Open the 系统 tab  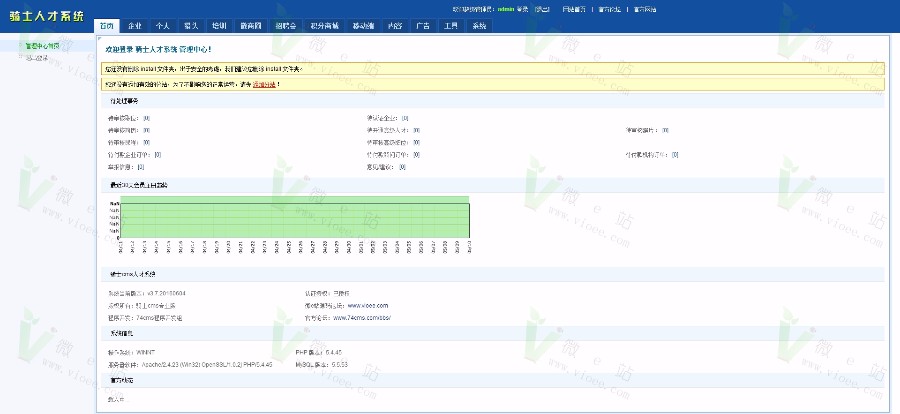[479, 26]
